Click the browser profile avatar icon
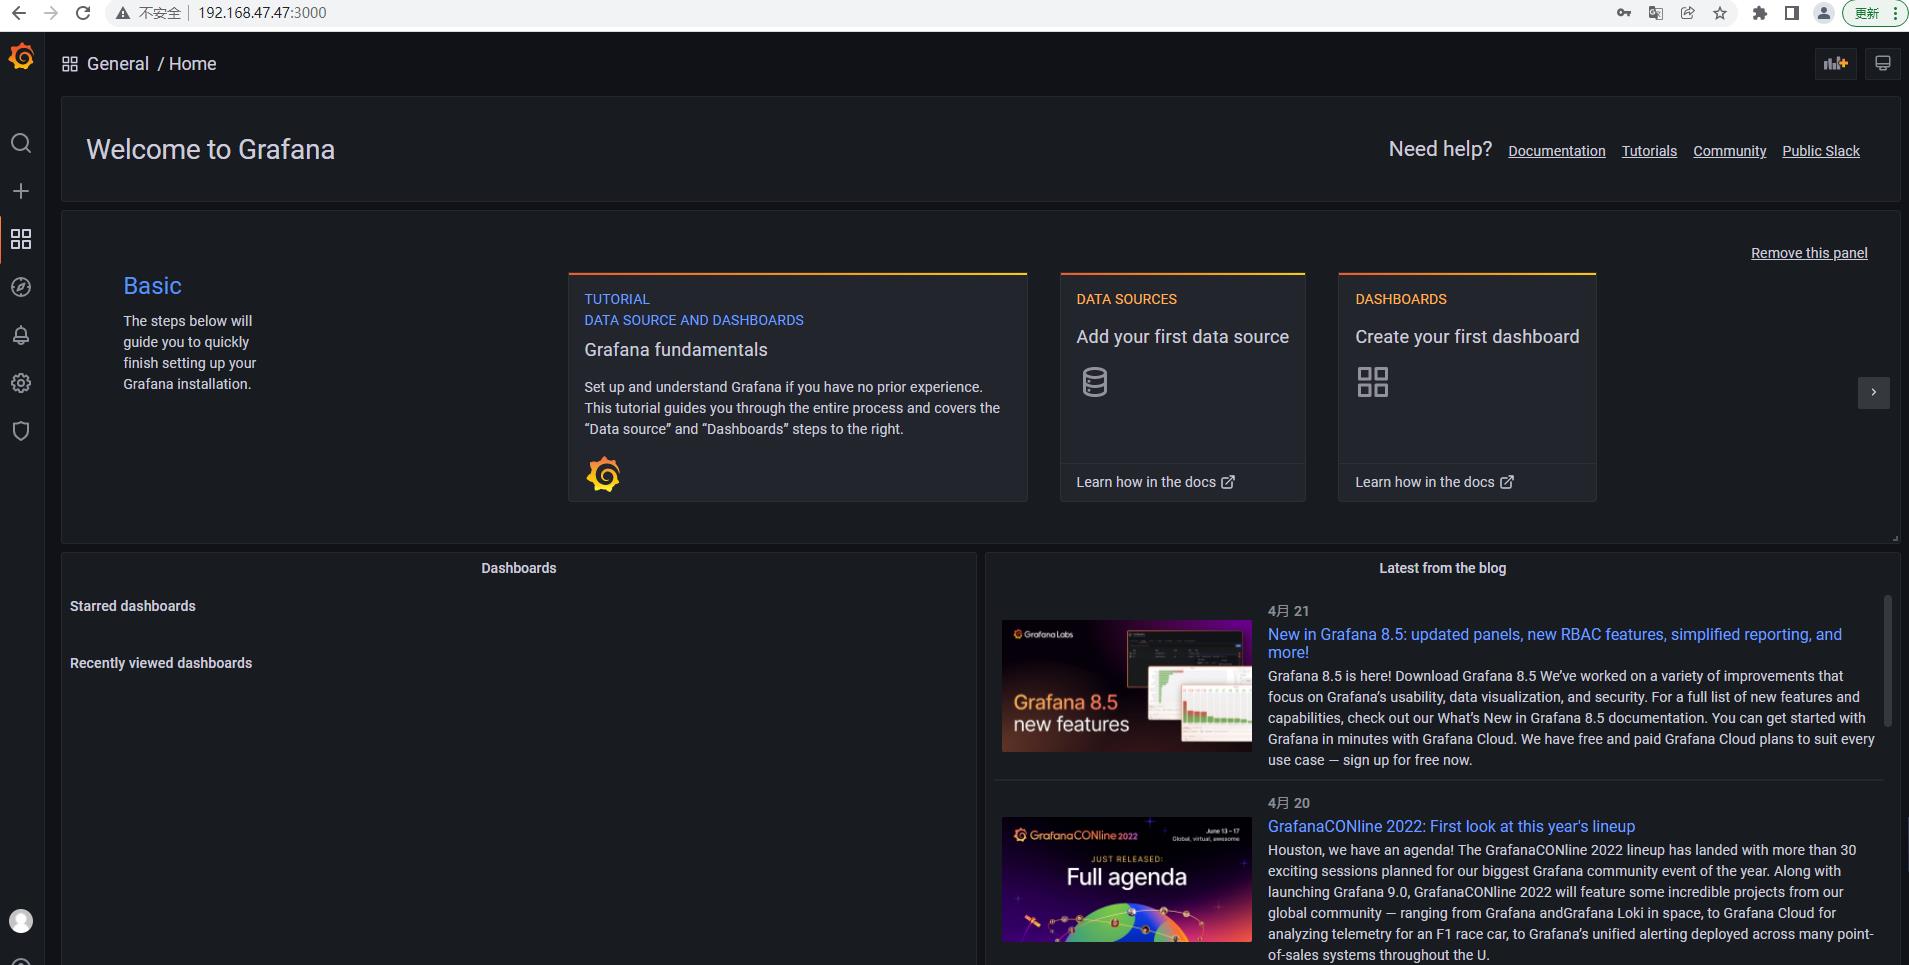This screenshot has height=965, width=1909. (x=1824, y=13)
